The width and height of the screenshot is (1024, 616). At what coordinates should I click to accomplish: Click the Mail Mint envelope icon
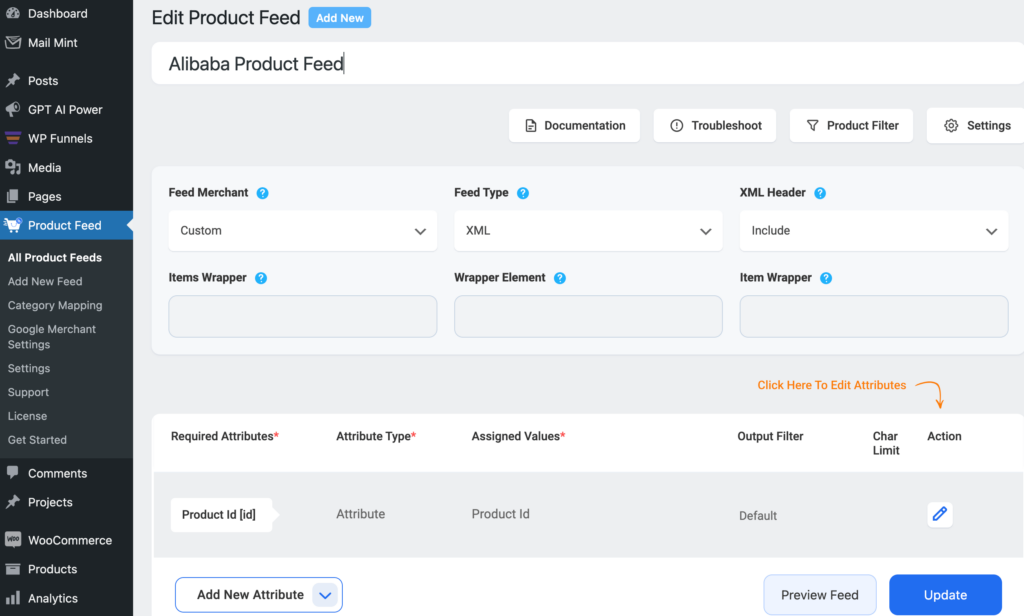tap(12, 42)
